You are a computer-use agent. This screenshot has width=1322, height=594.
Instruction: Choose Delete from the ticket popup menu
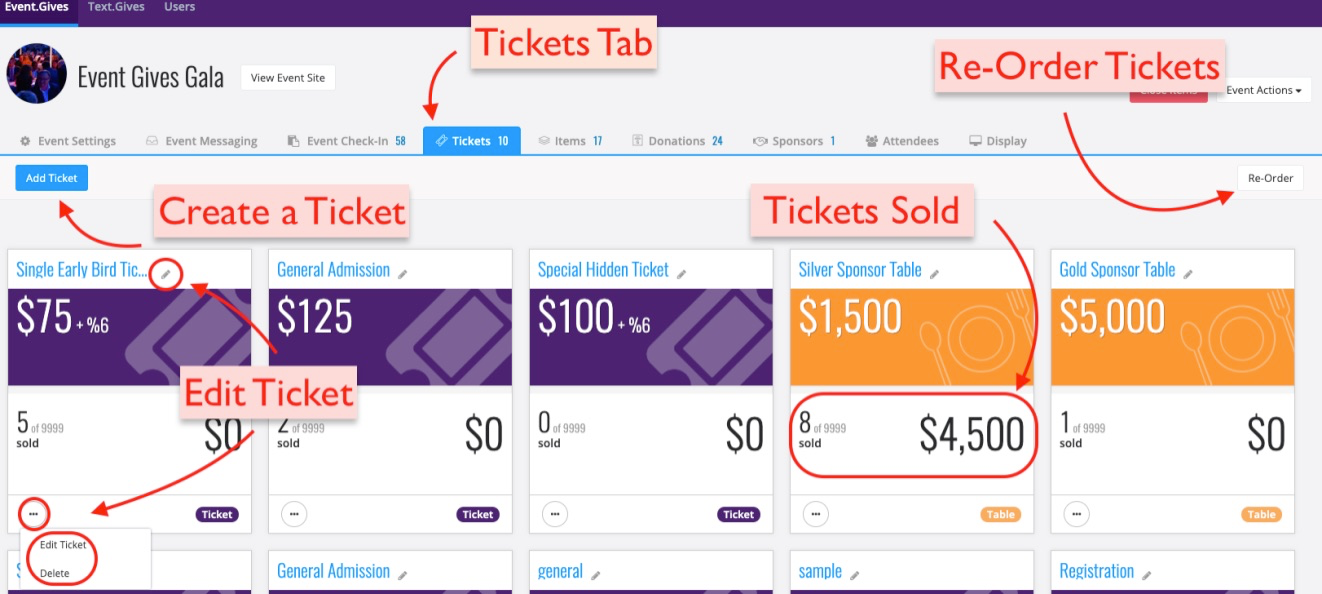coord(55,573)
